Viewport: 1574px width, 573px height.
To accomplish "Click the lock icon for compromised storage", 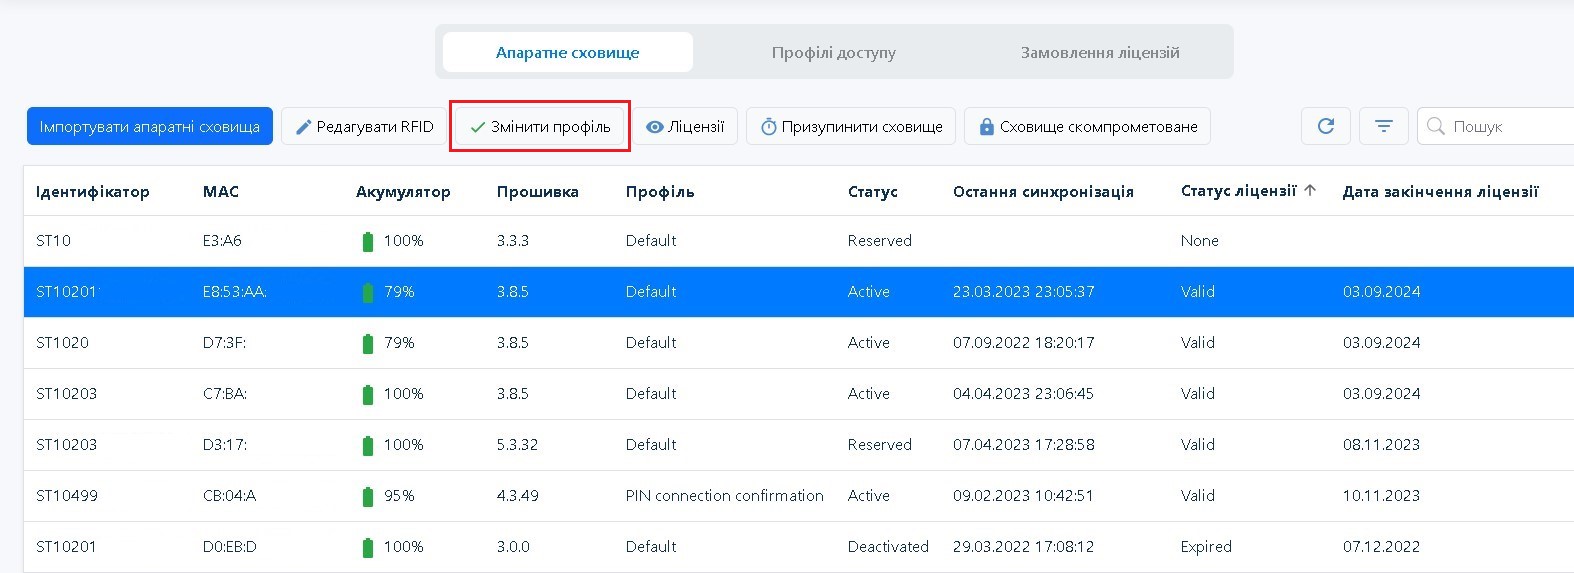I will coord(986,127).
